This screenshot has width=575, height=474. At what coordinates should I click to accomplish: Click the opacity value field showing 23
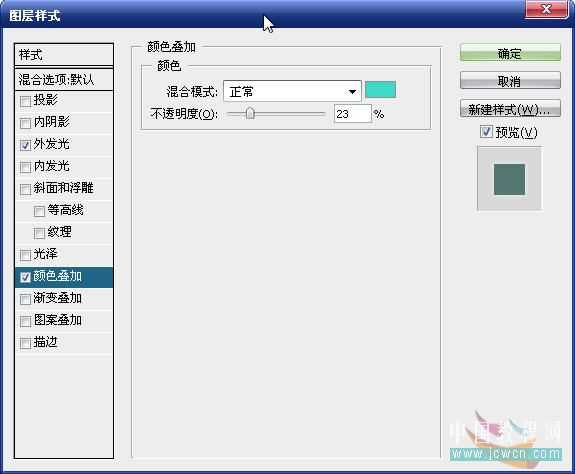click(x=352, y=114)
